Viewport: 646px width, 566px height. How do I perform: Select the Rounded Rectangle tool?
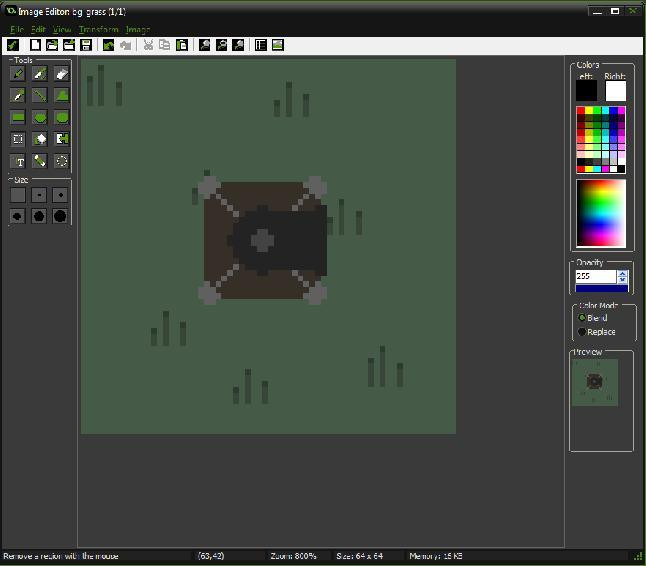61,117
